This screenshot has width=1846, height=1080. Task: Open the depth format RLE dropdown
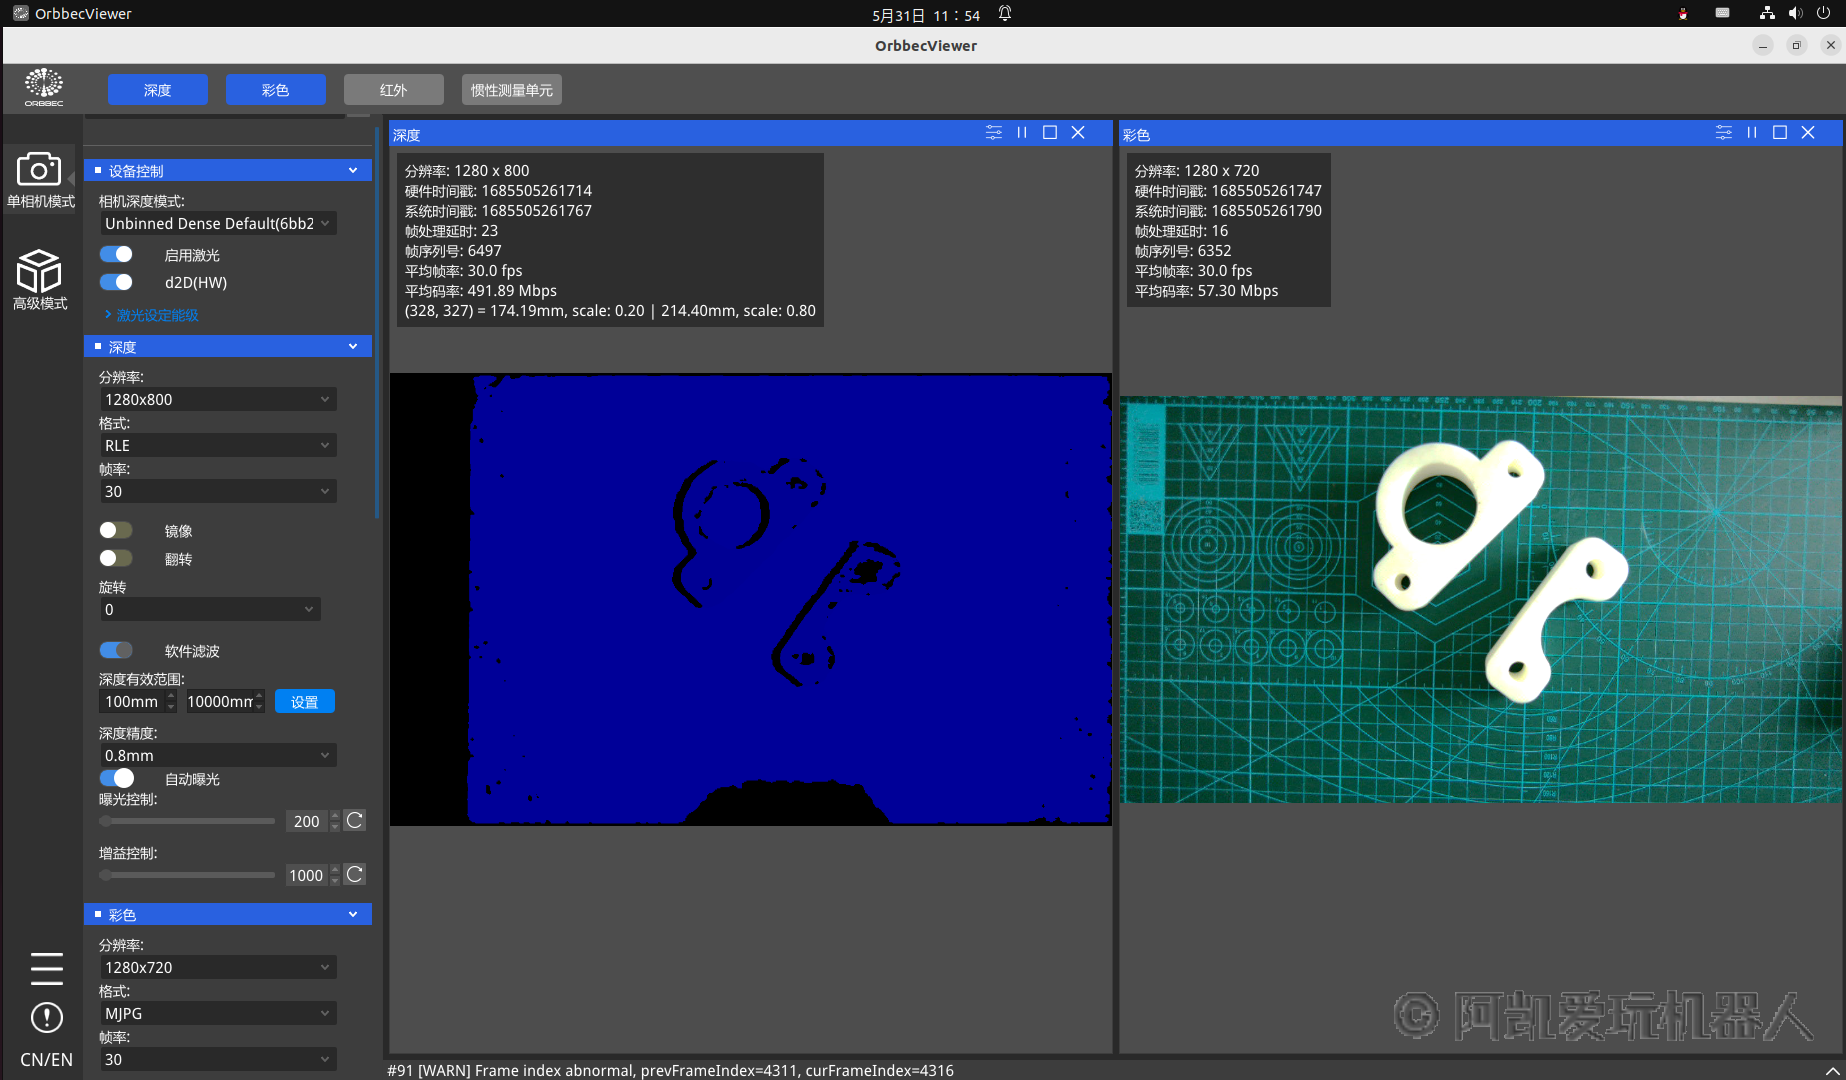tap(217, 446)
